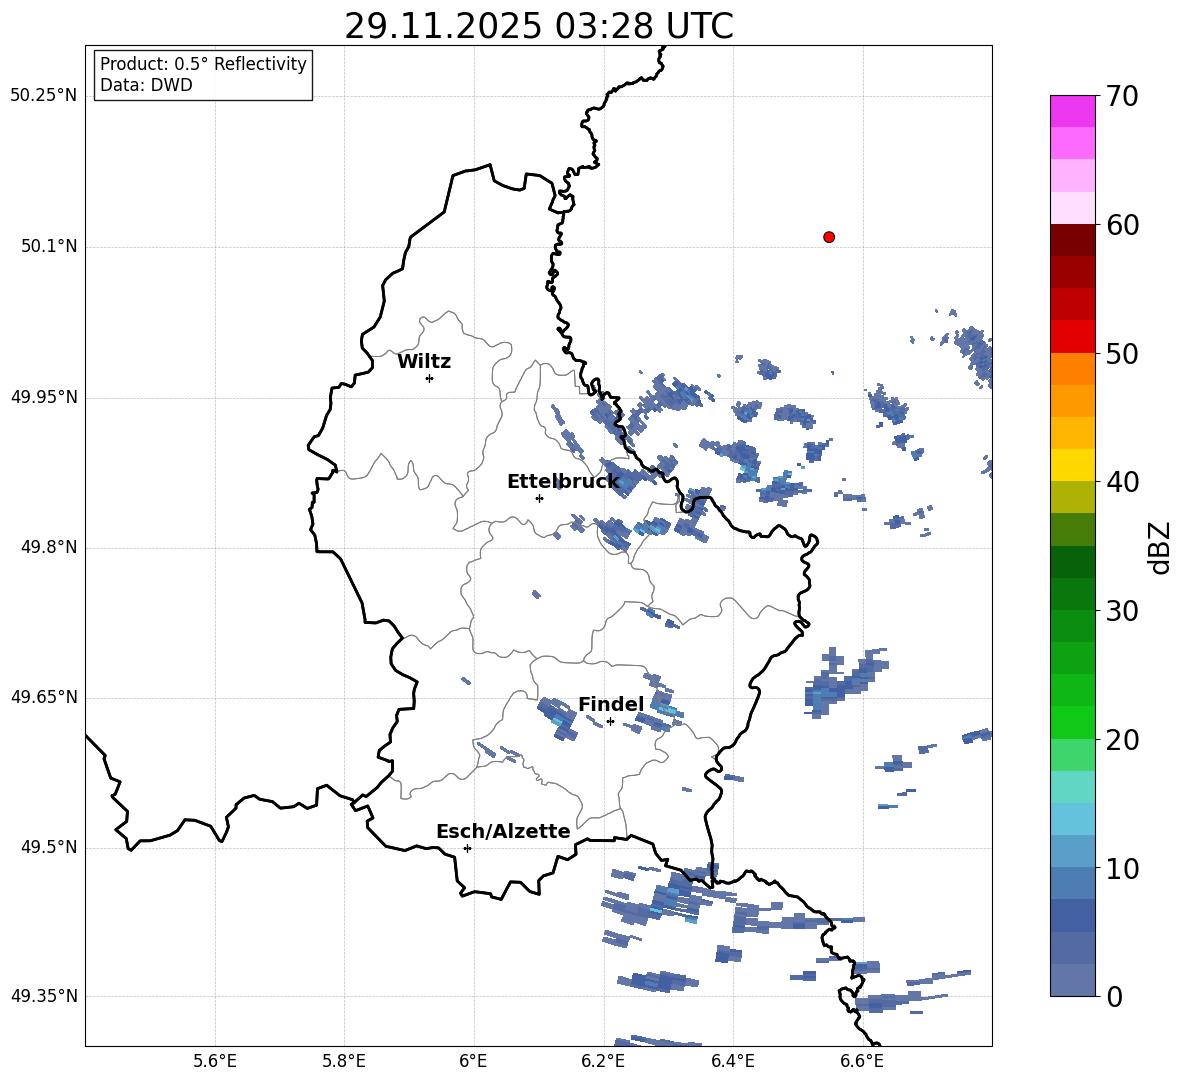Screen dimensions: 1184x1081
Task: Click the Data: DWD text
Action: pyautogui.click(x=146, y=85)
